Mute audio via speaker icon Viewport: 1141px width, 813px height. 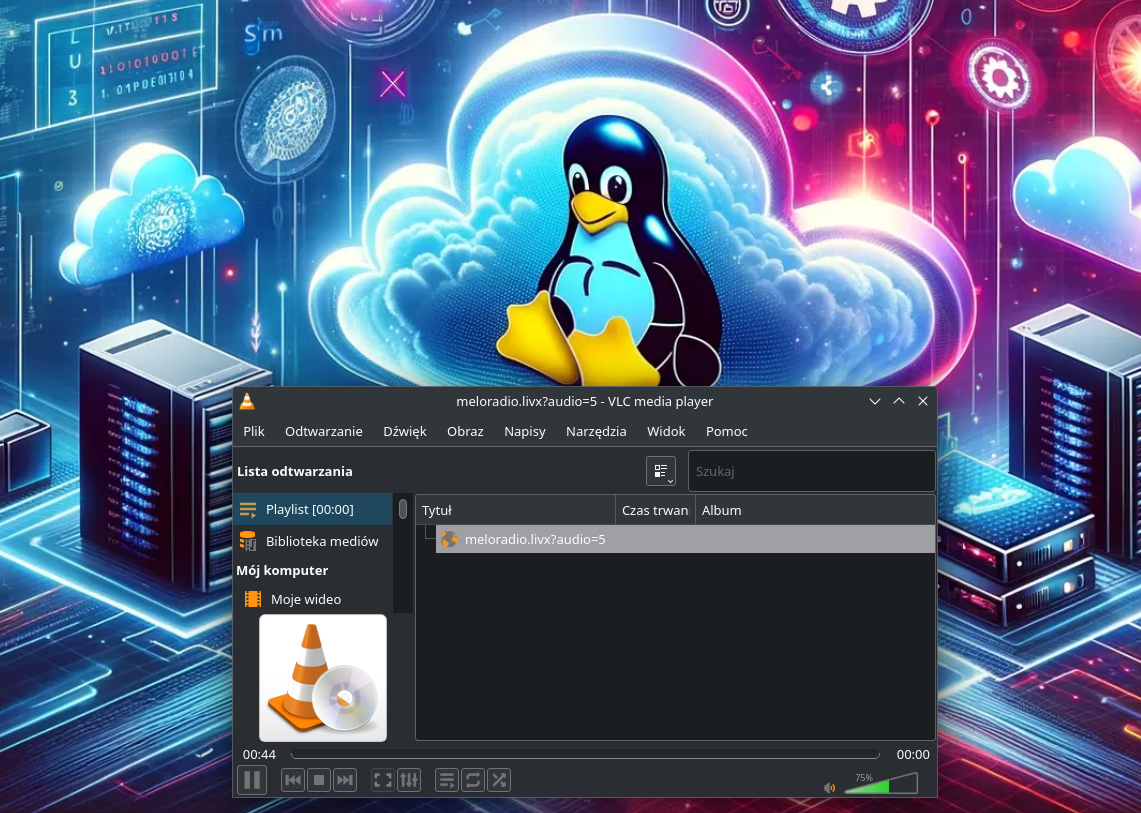tap(829, 787)
